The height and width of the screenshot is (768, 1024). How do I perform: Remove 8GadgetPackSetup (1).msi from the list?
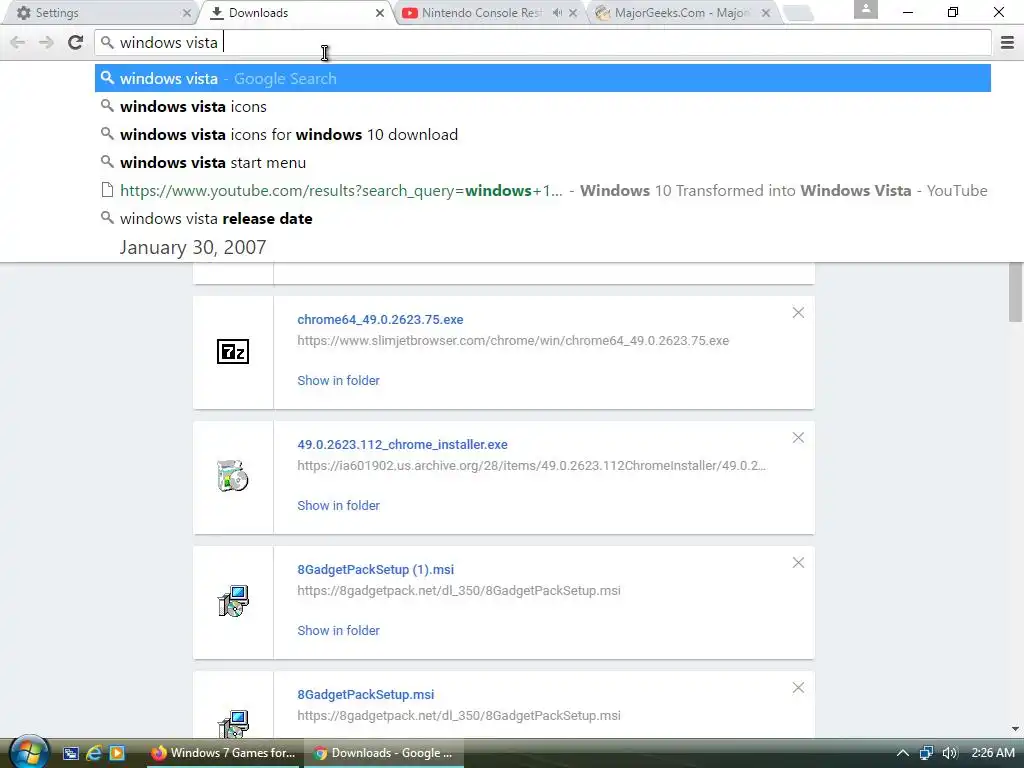[x=798, y=563]
